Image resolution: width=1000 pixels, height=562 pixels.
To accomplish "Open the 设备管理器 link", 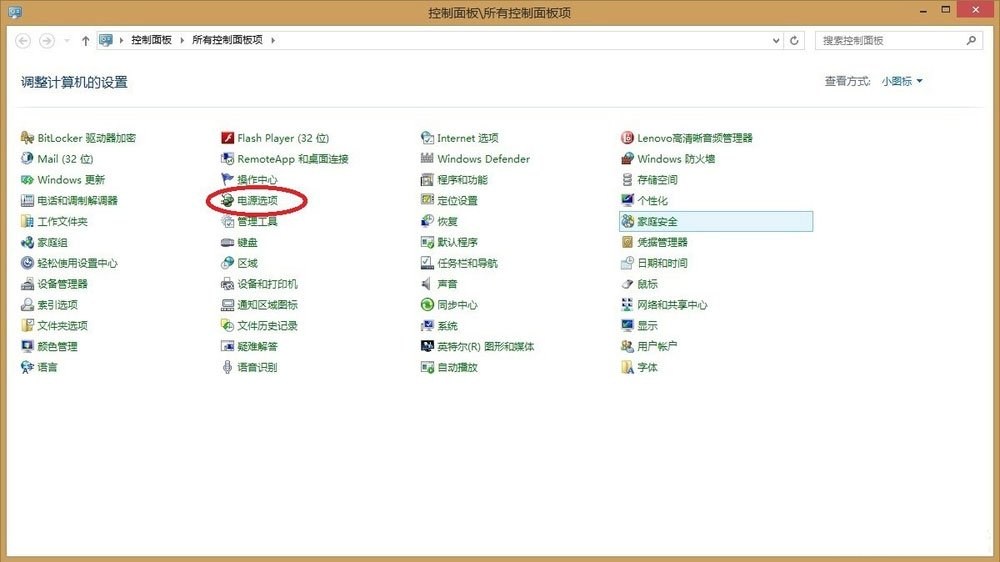I will coord(62,284).
